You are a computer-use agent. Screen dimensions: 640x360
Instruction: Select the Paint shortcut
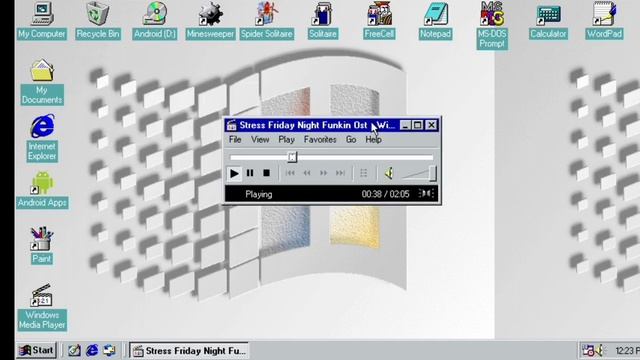pos(42,246)
